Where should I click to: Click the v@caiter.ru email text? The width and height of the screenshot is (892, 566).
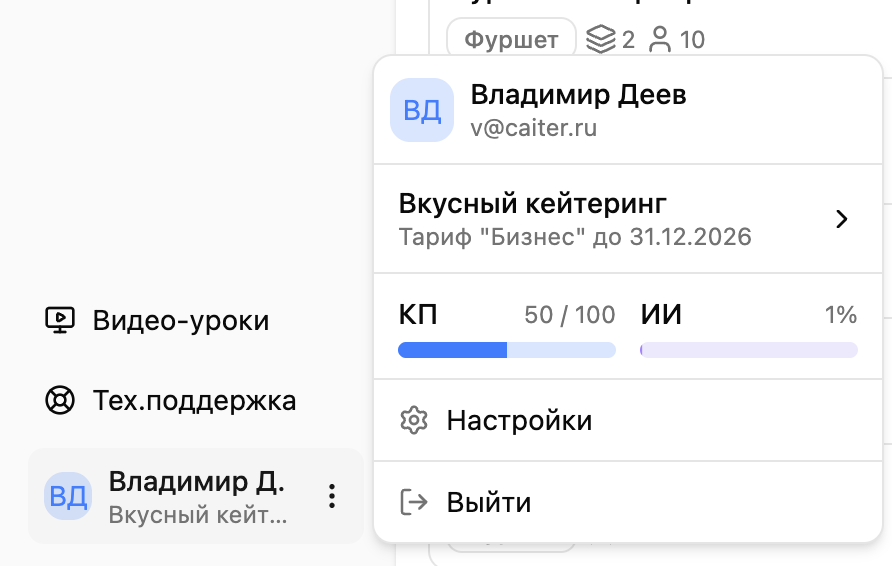pos(534,128)
